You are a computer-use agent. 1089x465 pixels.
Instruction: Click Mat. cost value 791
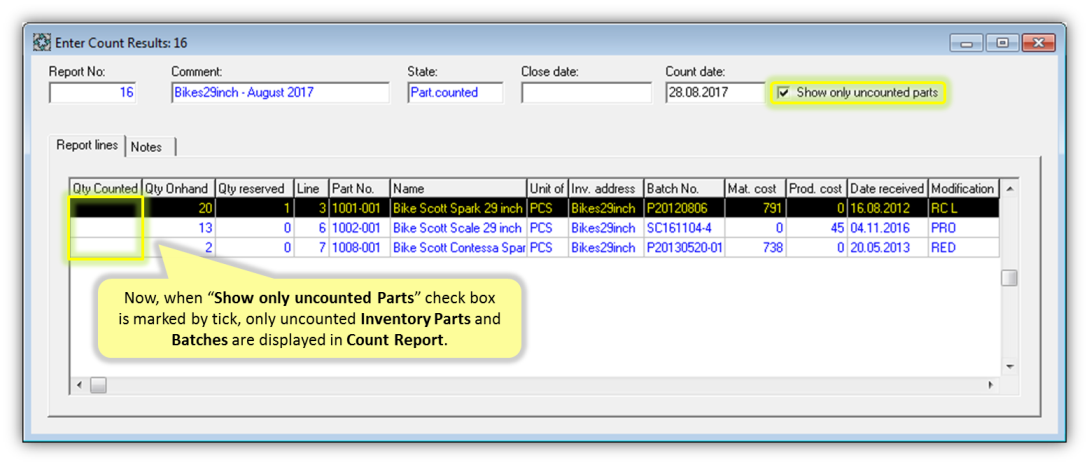pos(755,208)
